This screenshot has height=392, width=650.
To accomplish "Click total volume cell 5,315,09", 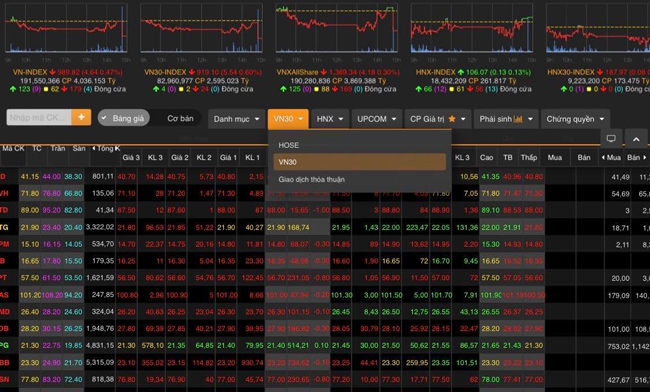I will (100, 362).
